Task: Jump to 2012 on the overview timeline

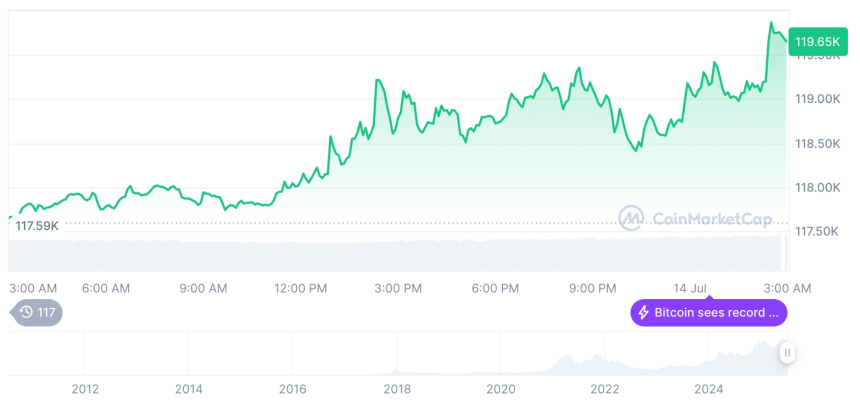Action: click(85, 389)
